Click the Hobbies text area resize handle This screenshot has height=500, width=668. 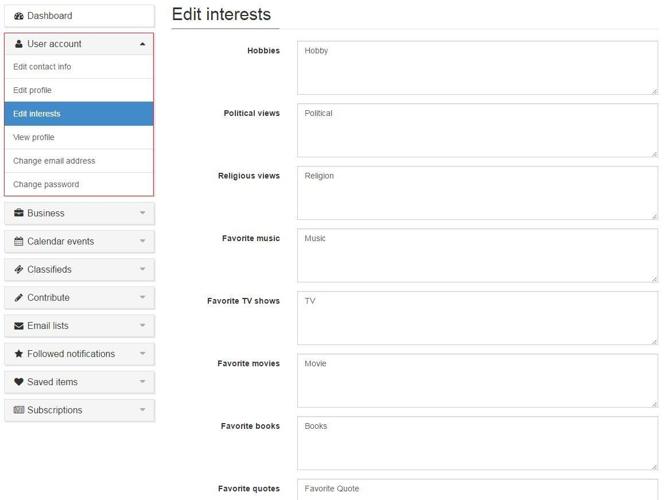[x=654, y=92]
